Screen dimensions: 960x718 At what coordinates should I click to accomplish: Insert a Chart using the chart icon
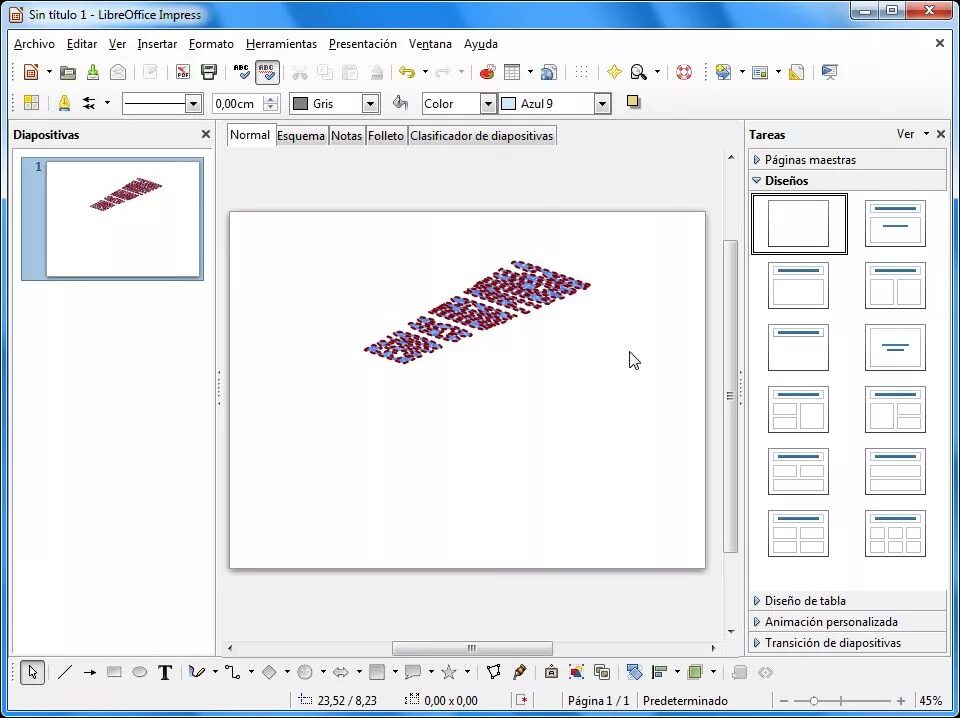tap(487, 72)
